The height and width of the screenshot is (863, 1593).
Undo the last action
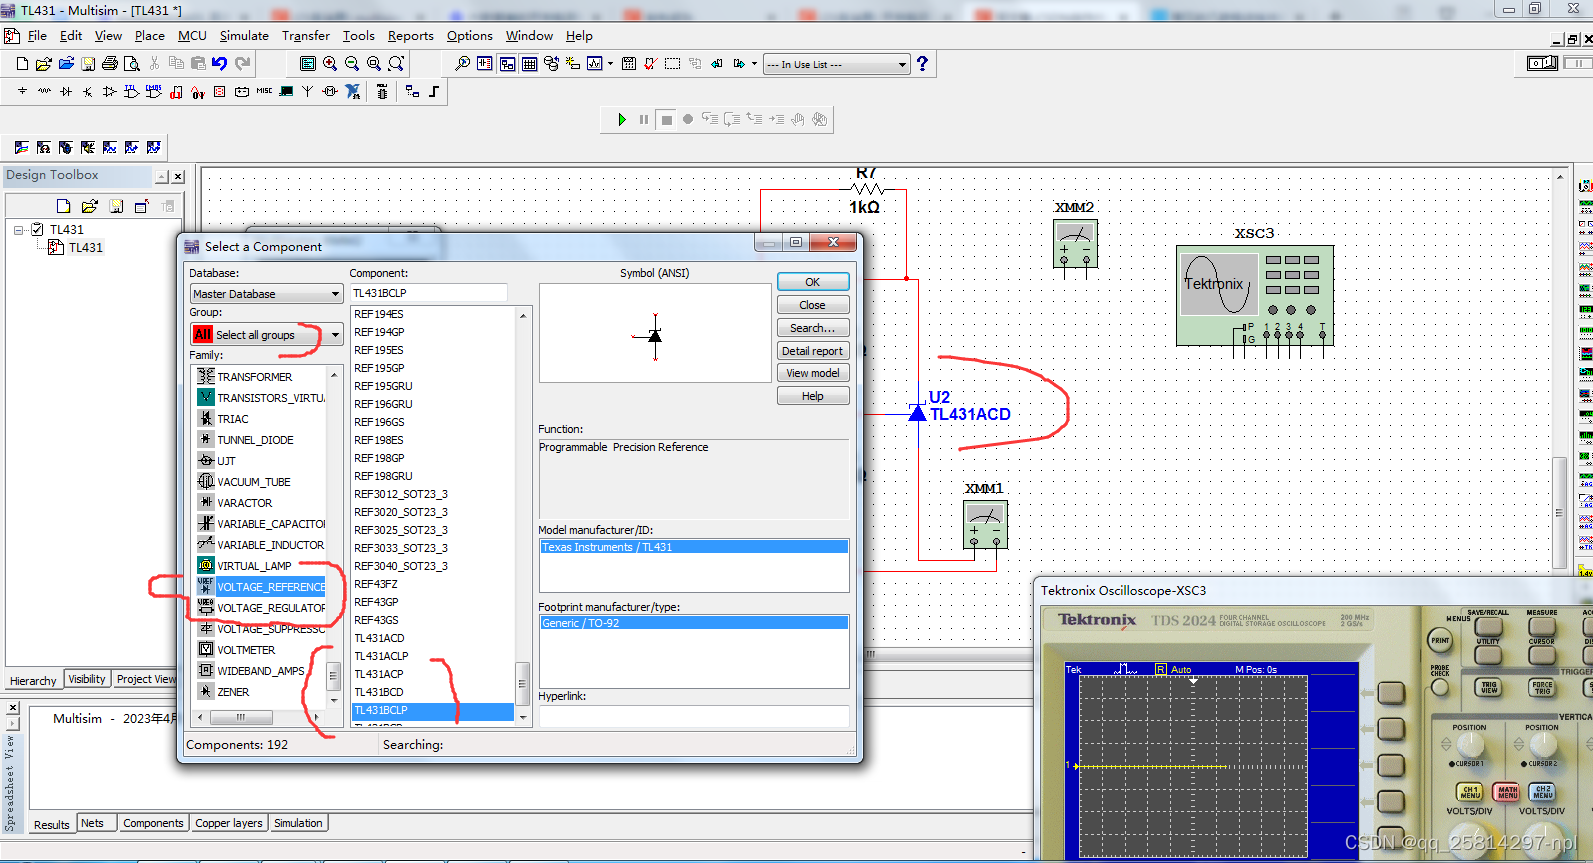(x=219, y=63)
